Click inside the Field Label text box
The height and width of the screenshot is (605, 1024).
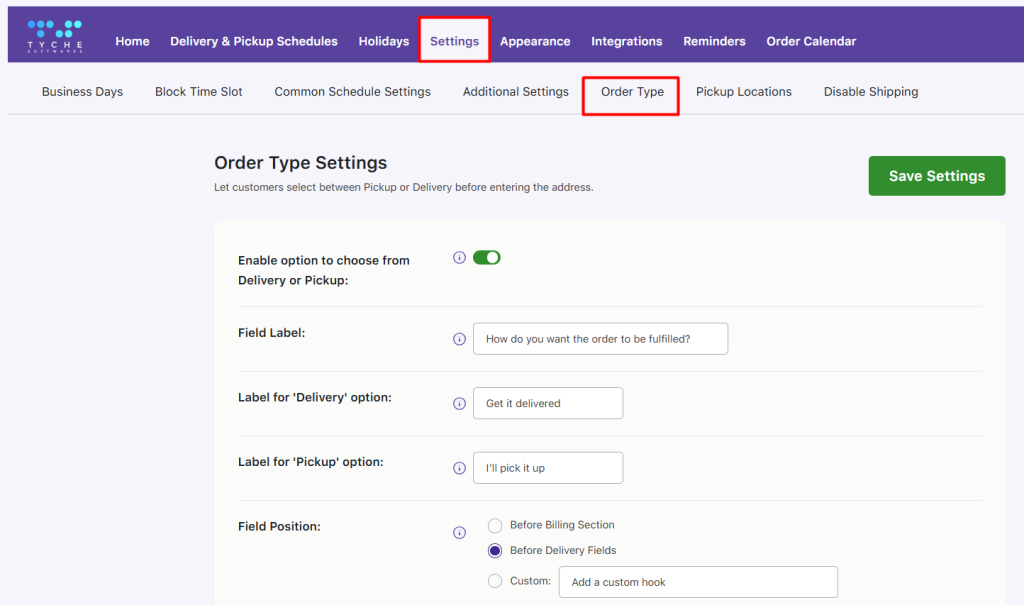600,338
